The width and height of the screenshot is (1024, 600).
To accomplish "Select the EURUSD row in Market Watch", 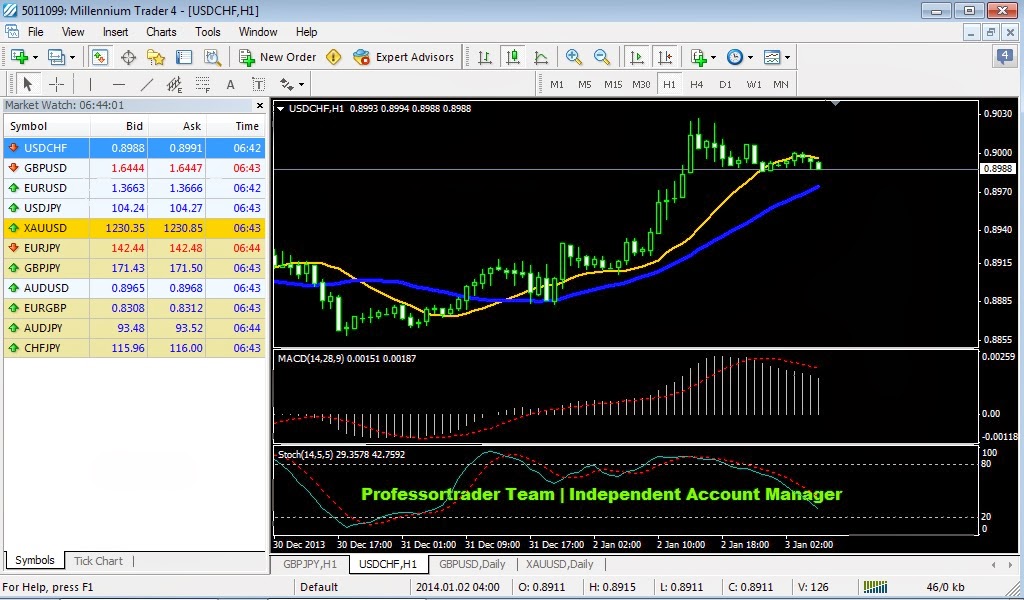I will [x=134, y=188].
